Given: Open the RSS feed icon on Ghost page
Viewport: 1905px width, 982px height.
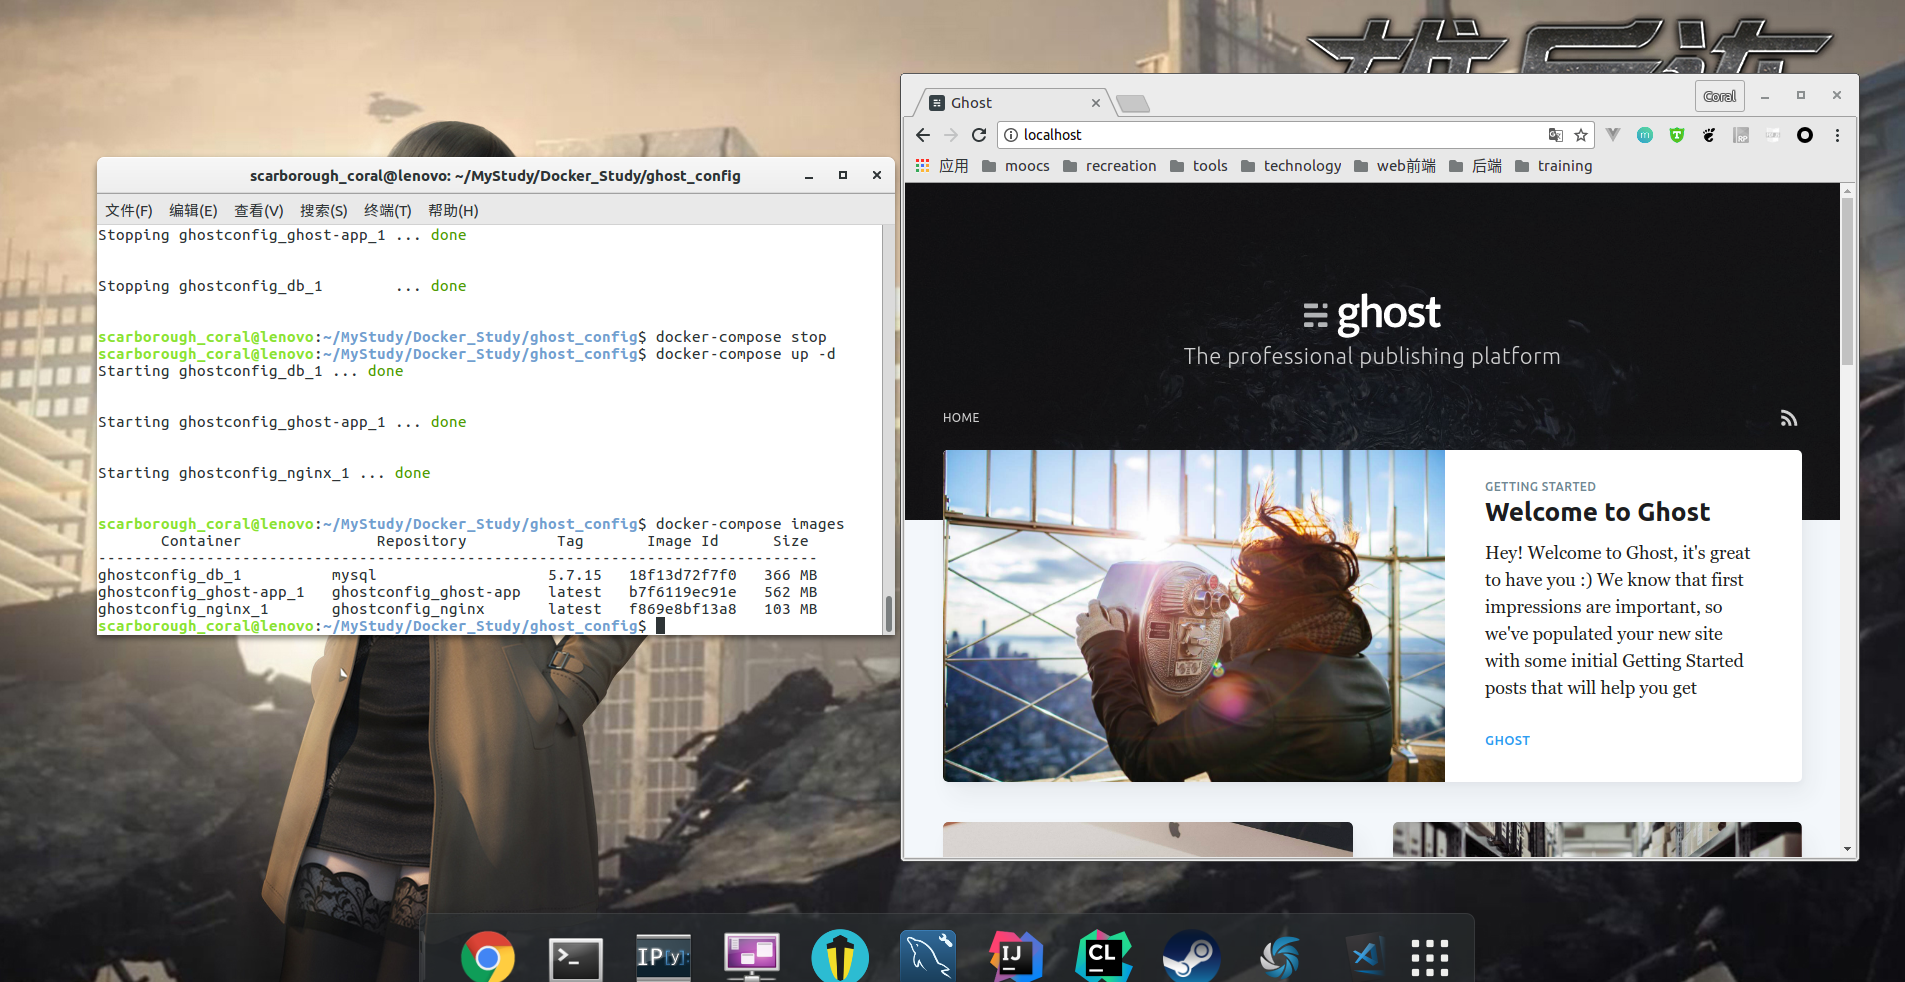Looking at the screenshot, I should coord(1788,418).
